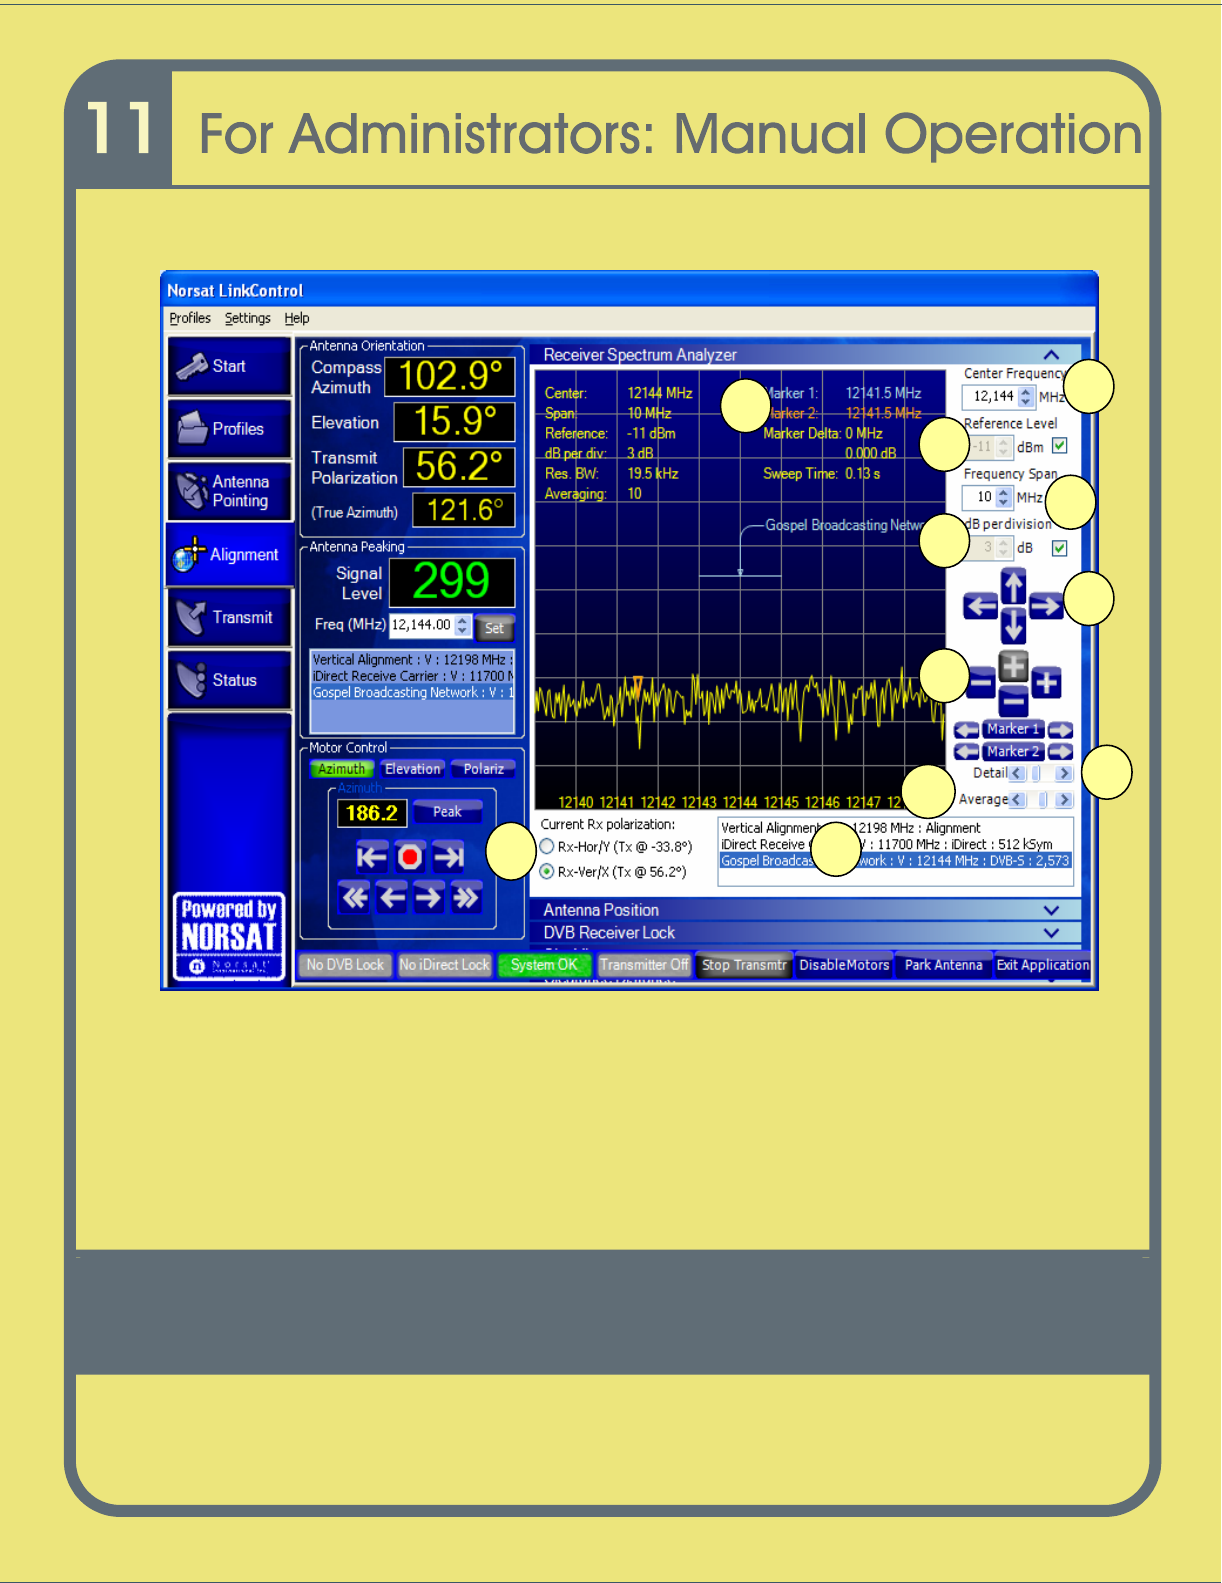Move Marker 2 right
This screenshot has height=1583, width=1222.
coord(1061,752)
